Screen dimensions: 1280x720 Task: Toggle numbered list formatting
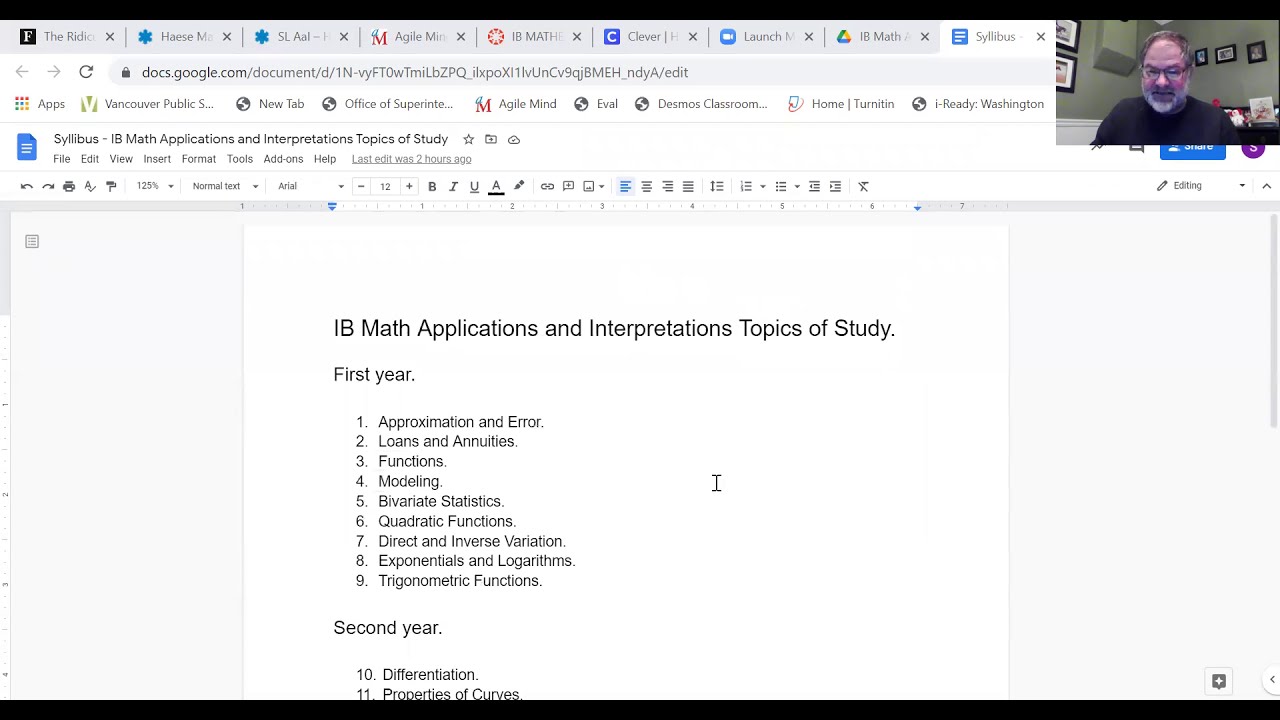(746, 186)
